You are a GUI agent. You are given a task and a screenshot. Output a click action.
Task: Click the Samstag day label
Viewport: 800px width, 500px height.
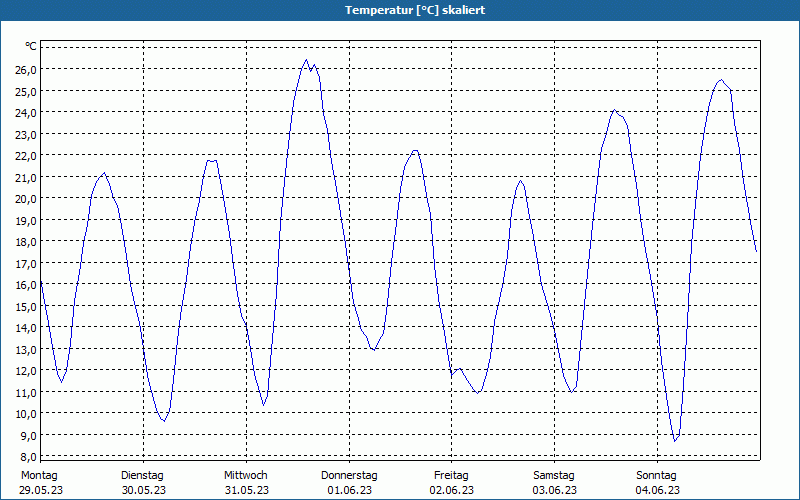[554, 475]
